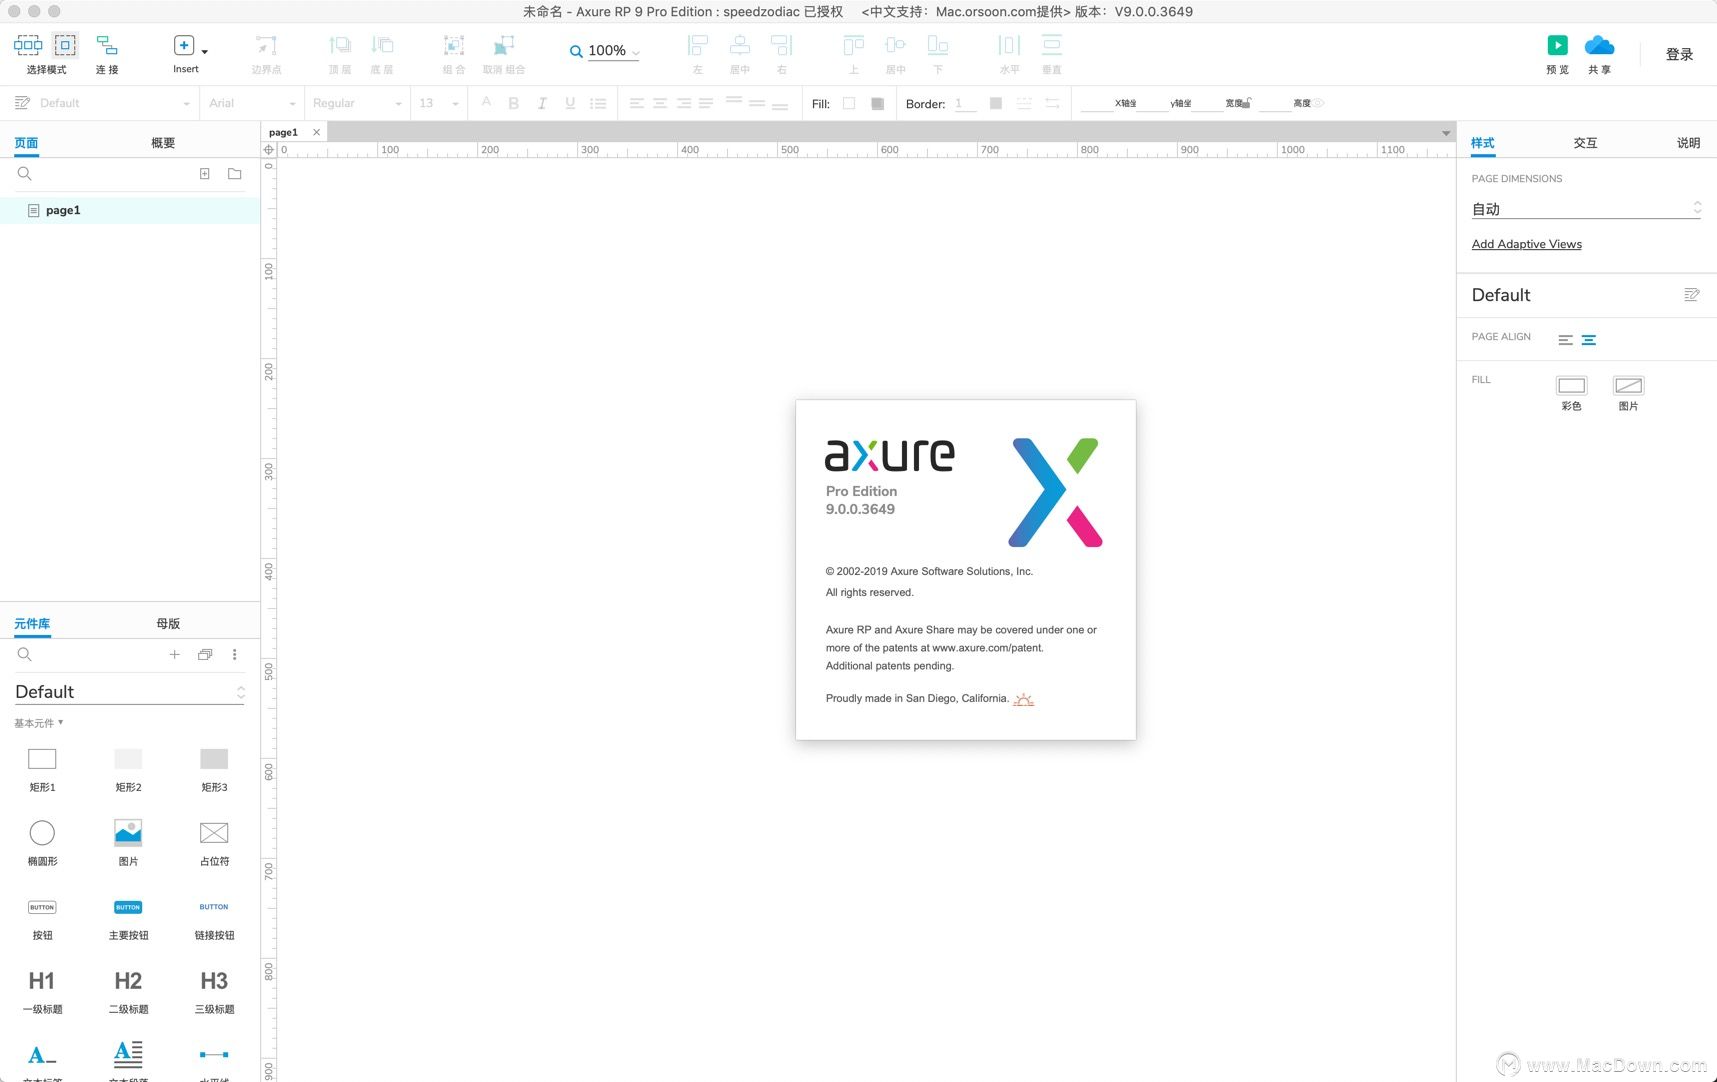The height and width of the screenshot is (1082, 1717).
Task: Select the 样式 style tab
Action: pos(1483,143)
